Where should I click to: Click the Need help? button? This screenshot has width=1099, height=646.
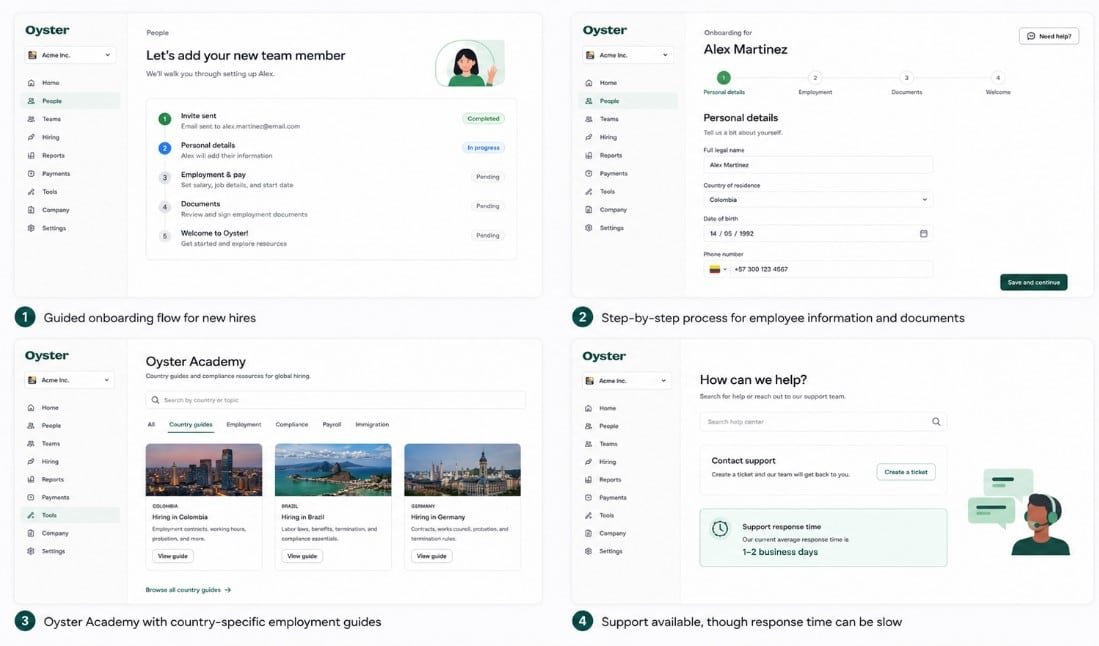click(x=1049, y=36)
